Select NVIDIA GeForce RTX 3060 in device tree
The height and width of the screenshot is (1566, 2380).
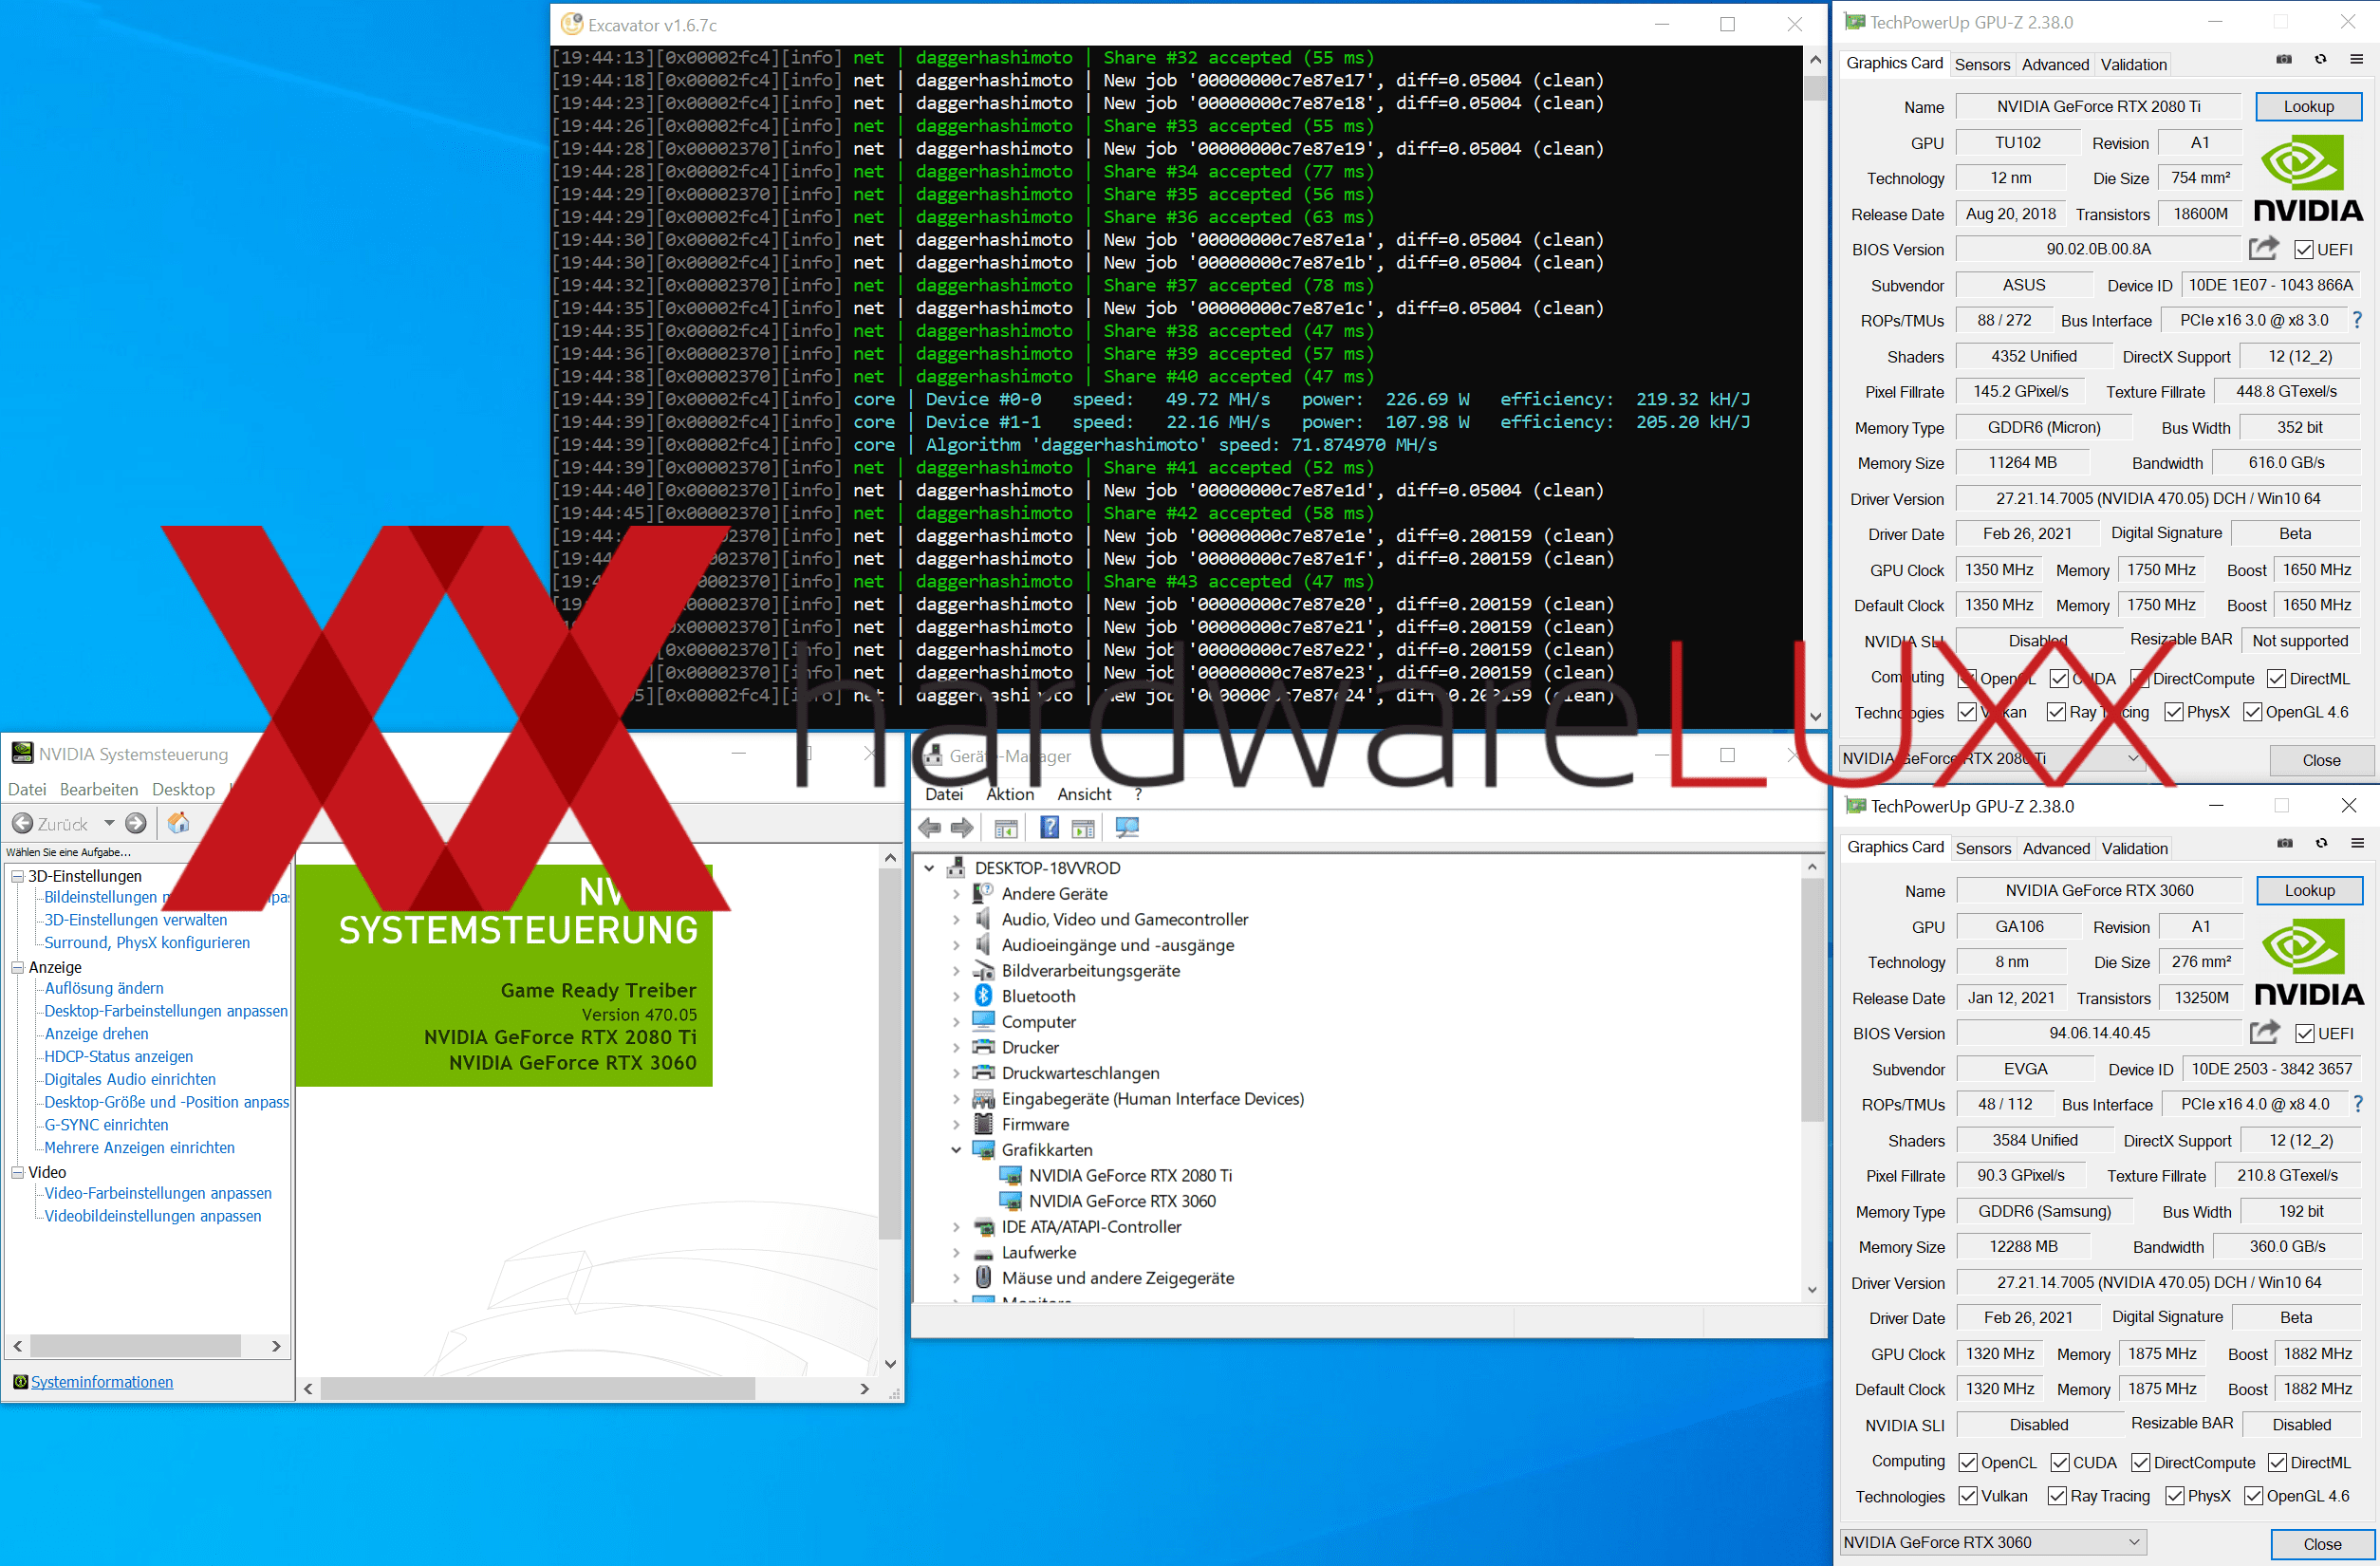(1122, 1201)
